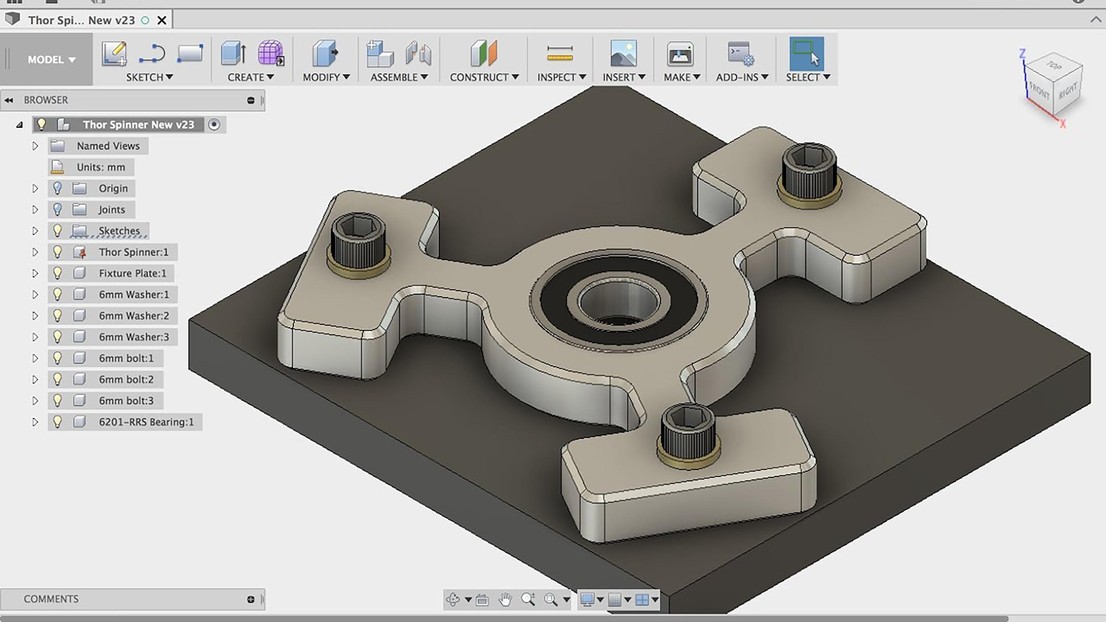Select the Extrude tool icon in Create
Image resolution: width=1106 pixels, height=622 pixels.
233,54
